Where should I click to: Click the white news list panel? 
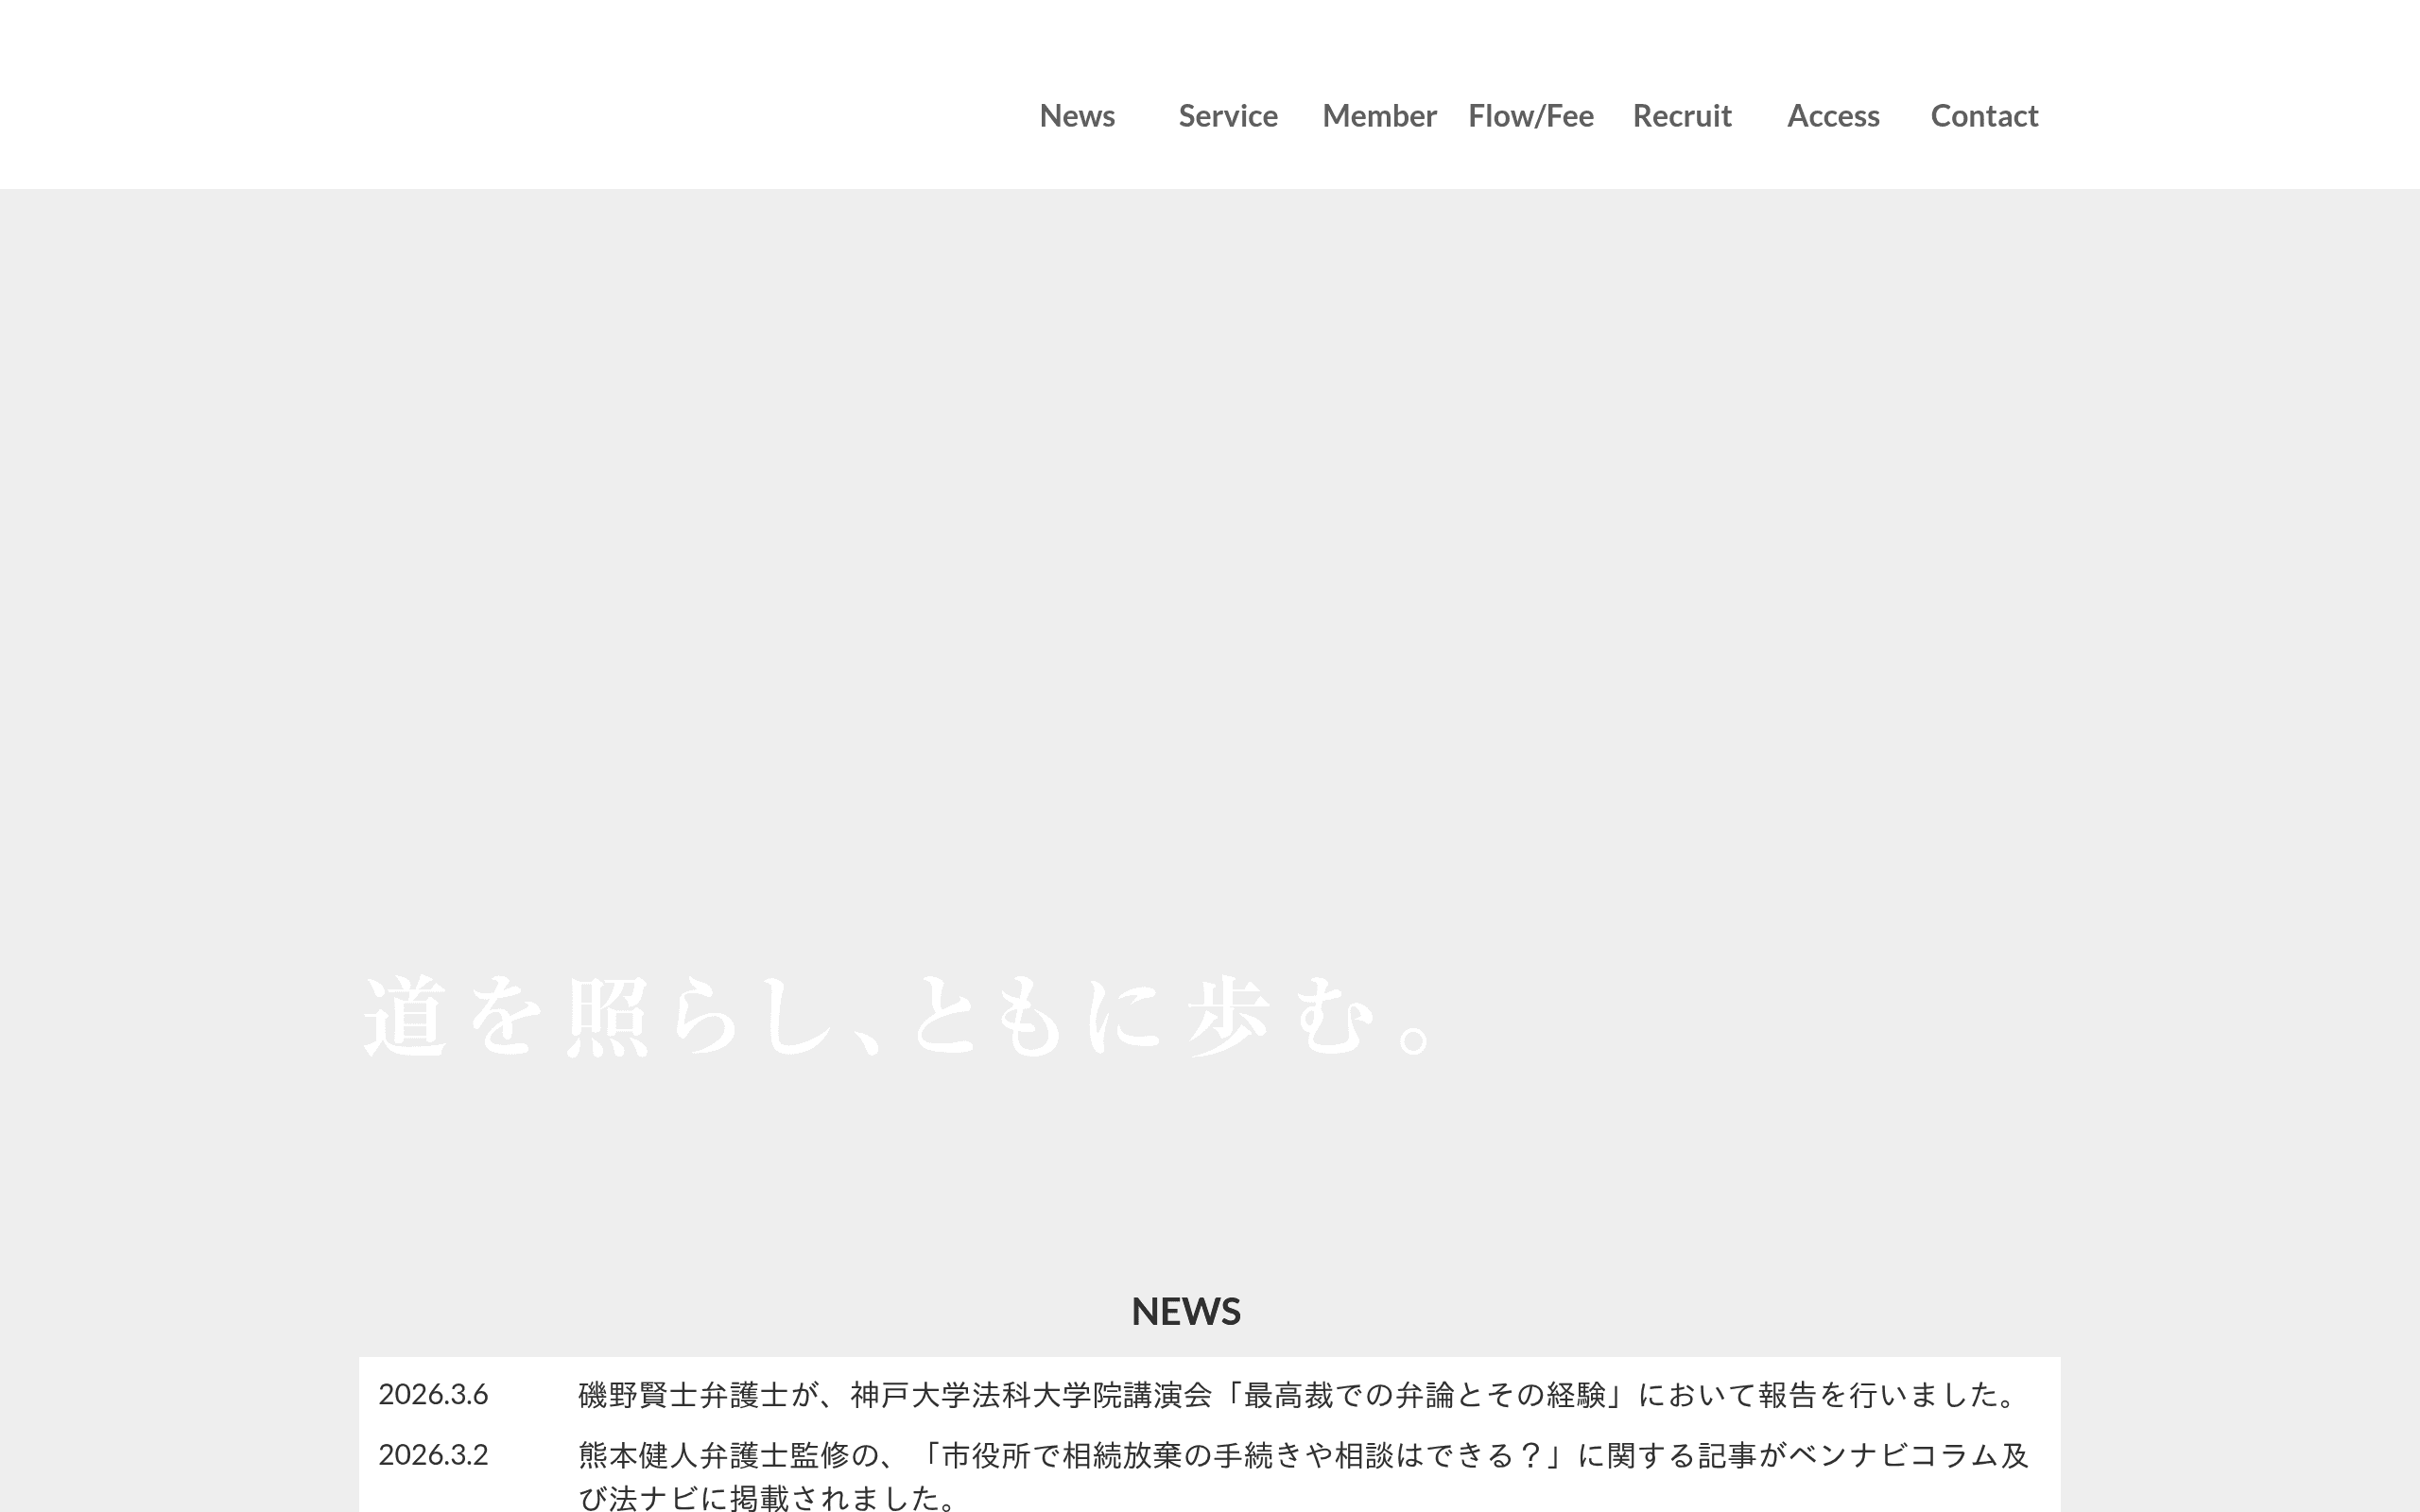pyautogui.click(x=1186, y=1430)
